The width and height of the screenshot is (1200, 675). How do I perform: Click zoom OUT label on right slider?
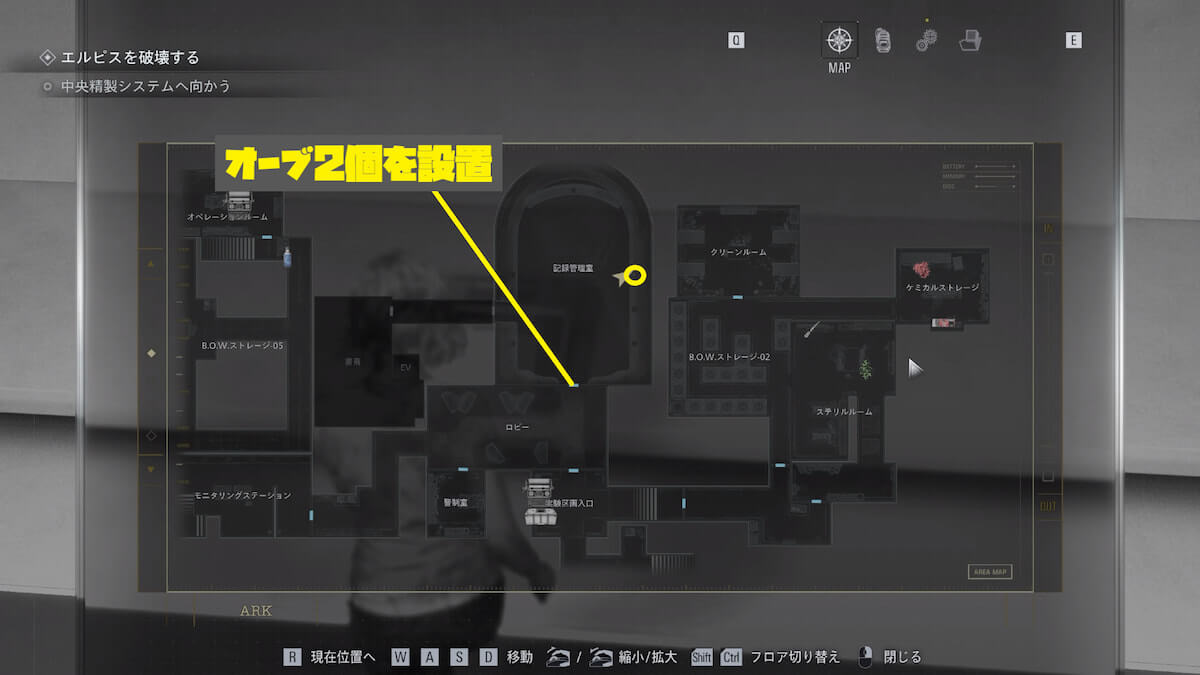tap(1048, 506)
